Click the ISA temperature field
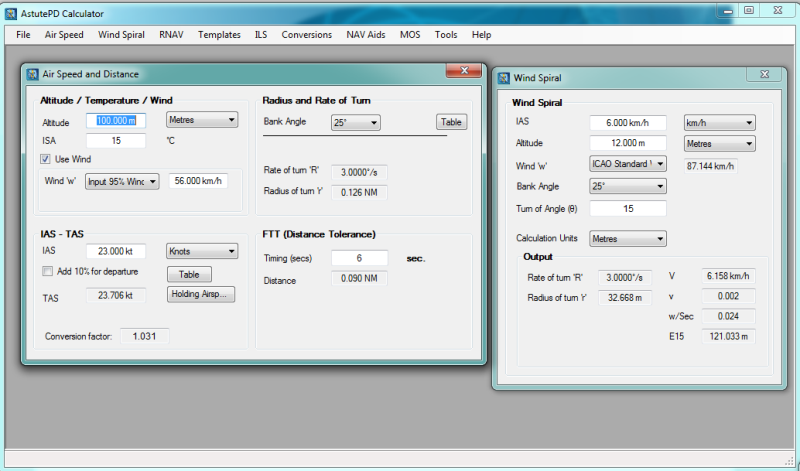 point(116,141)
